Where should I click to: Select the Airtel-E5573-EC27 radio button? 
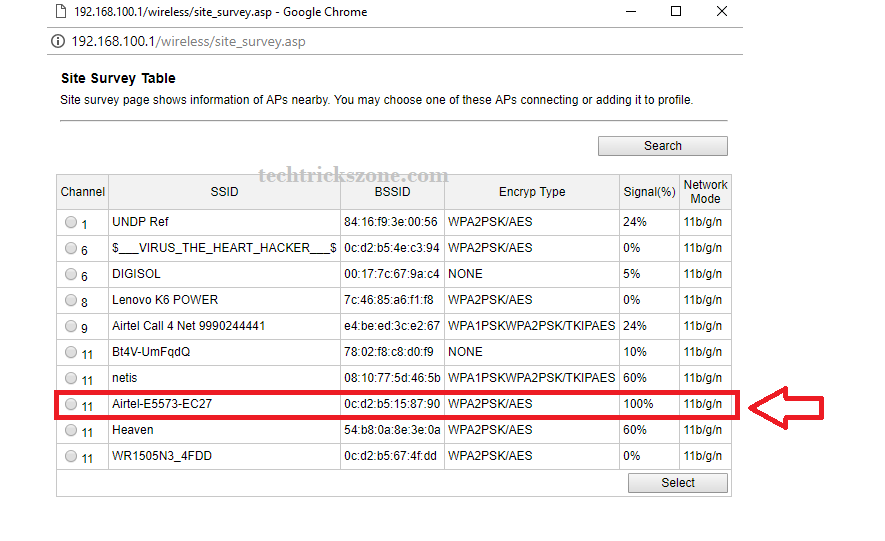(x=71, y=404)
